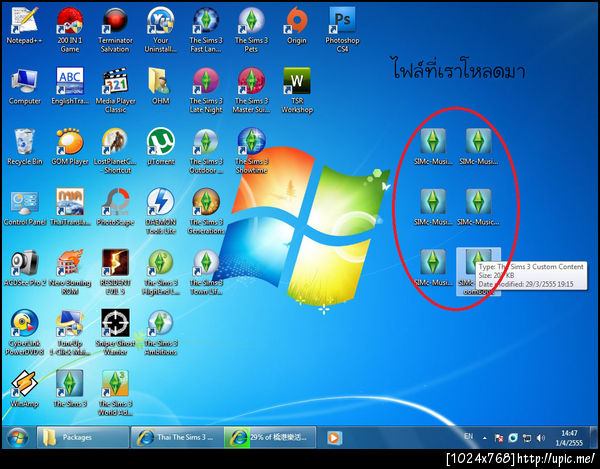Select The Sims 3 Fast Lane icon
The width and height of the screenshot is (600, 469).
click(206, 30)
